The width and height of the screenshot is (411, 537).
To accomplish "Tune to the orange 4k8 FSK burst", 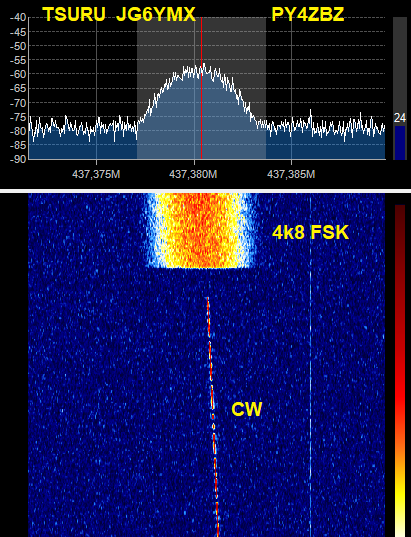I will click(x=201, y=230).
